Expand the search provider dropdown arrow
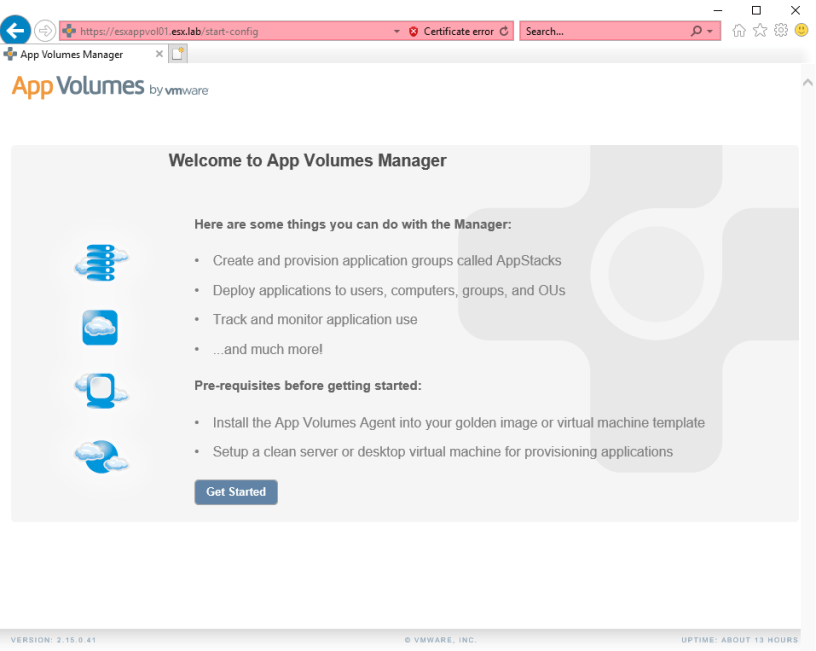Screen dimensions: 816x651 710,32
